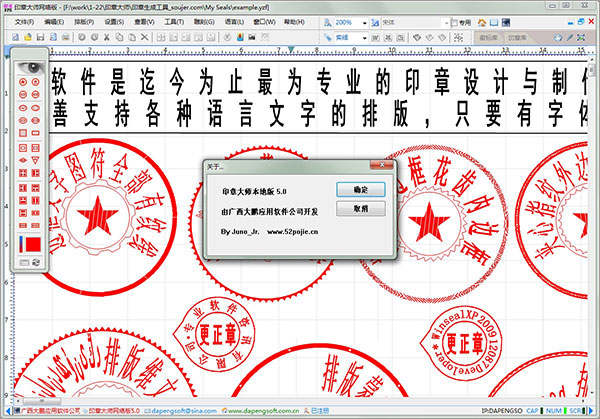Close the 关于 dialog
600x419 pixels.
pos(382,165)
